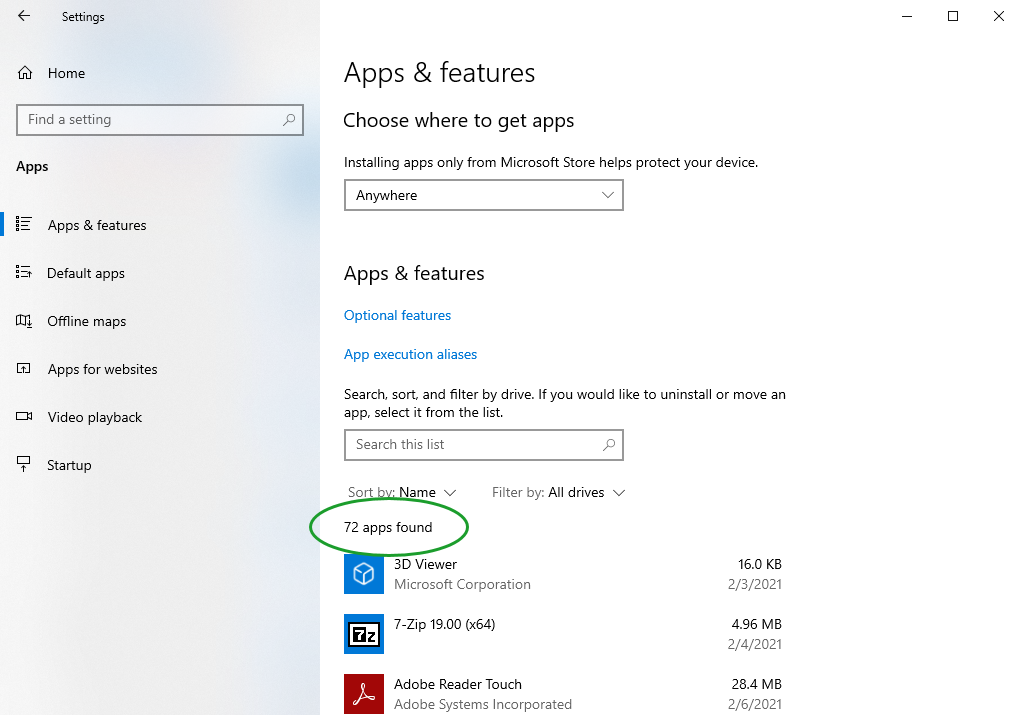Focus the Find a setting box
This screenshot has width=1022, height=715.
tap(150, 119)
